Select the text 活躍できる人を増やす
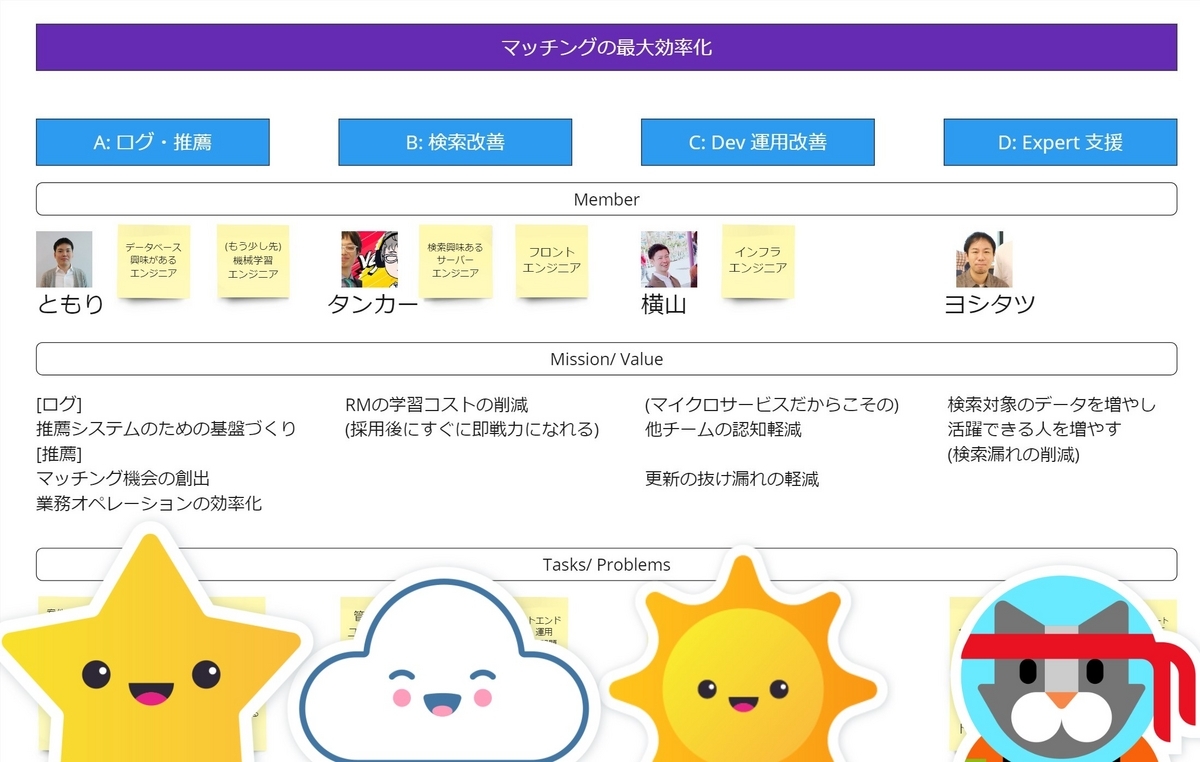Screen dimensions: 1200x762 click(x=1035, y=429)
